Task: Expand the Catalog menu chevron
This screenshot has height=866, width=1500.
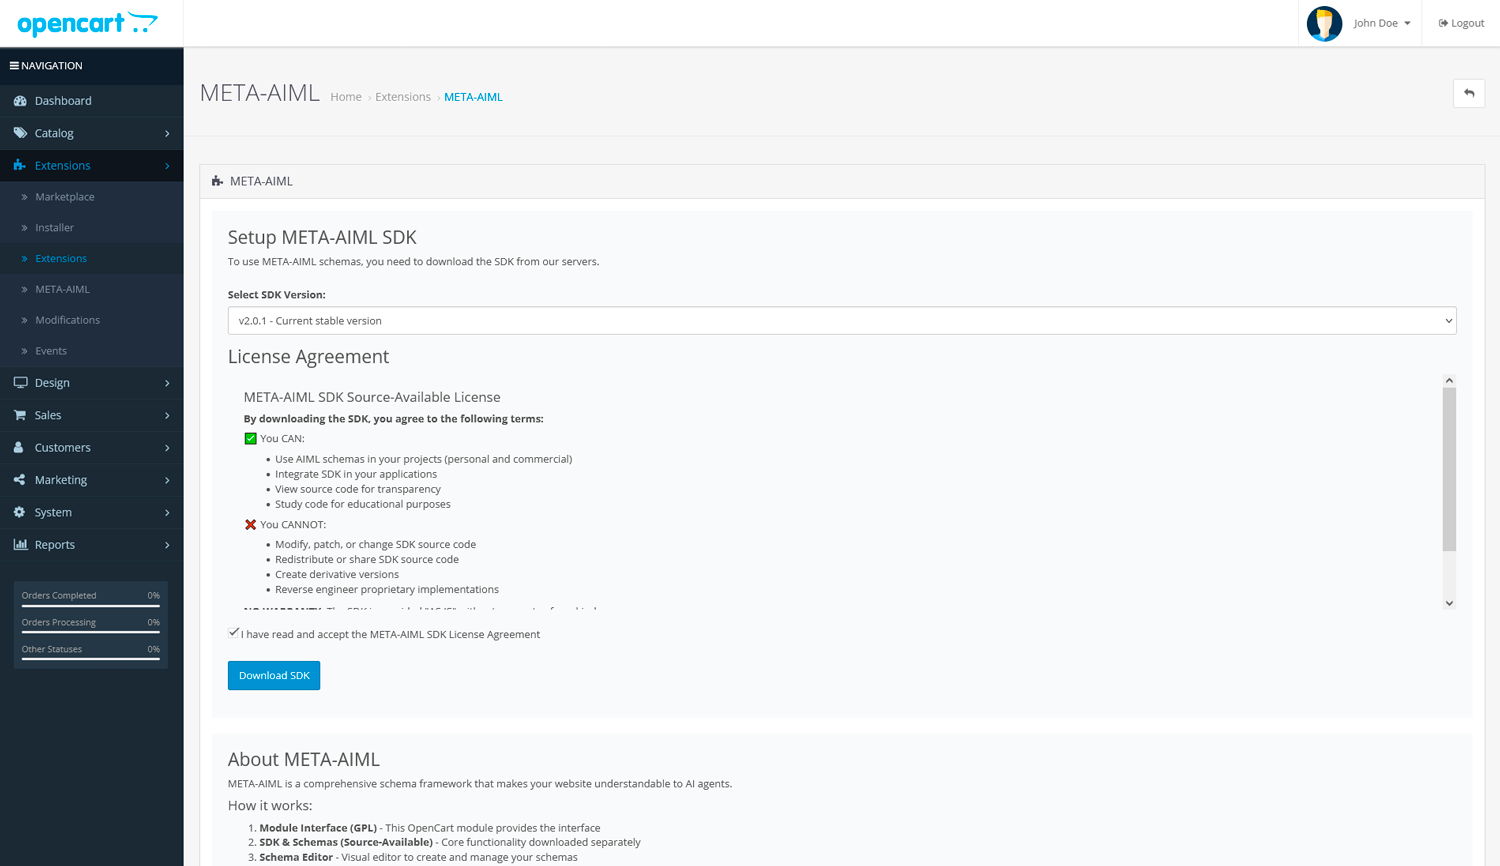Action: [167, 133]
